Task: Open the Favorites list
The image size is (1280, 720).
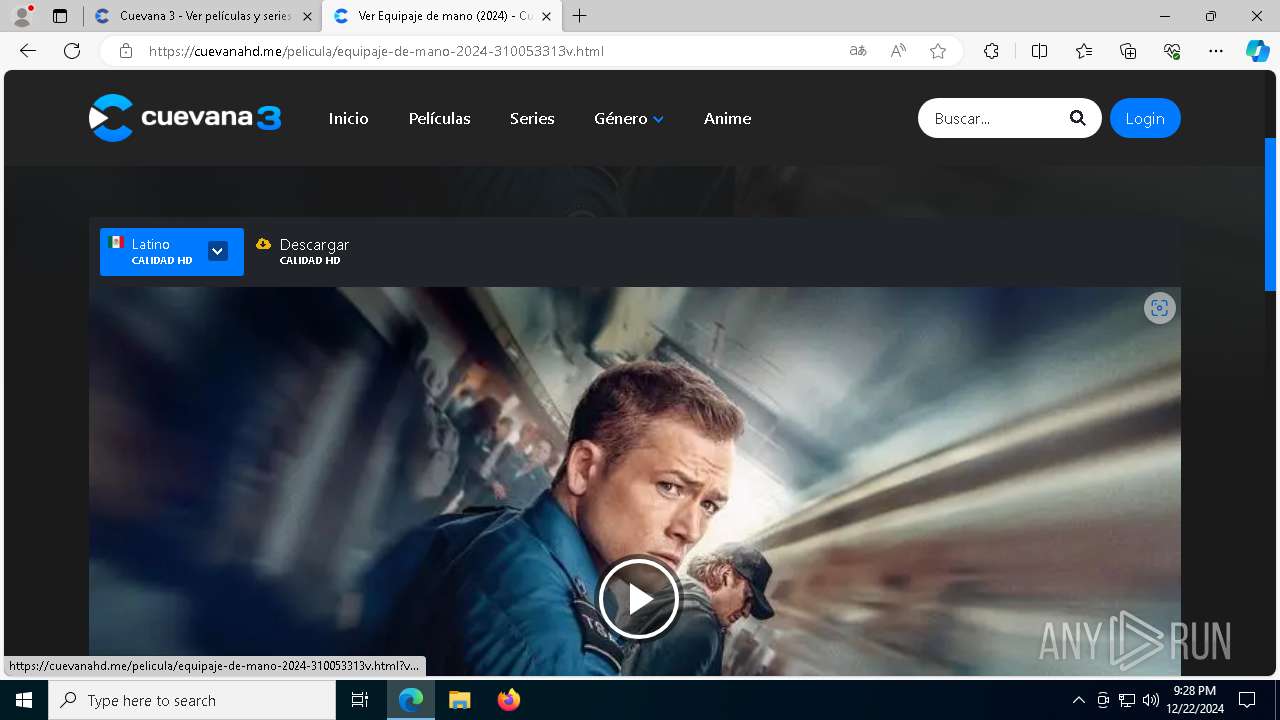Action: pyautogui.click(x=1084, y=51)
